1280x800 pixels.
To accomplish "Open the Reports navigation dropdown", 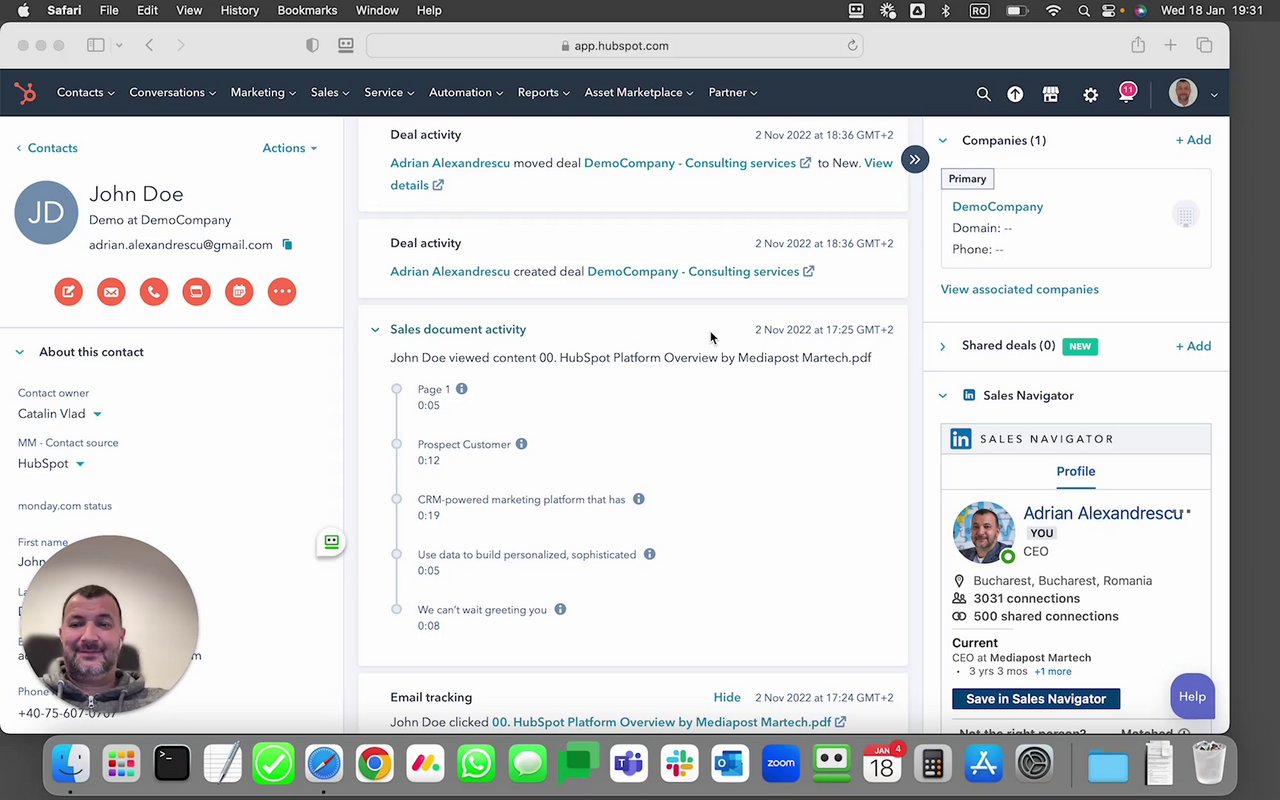I will pos(544,93).
